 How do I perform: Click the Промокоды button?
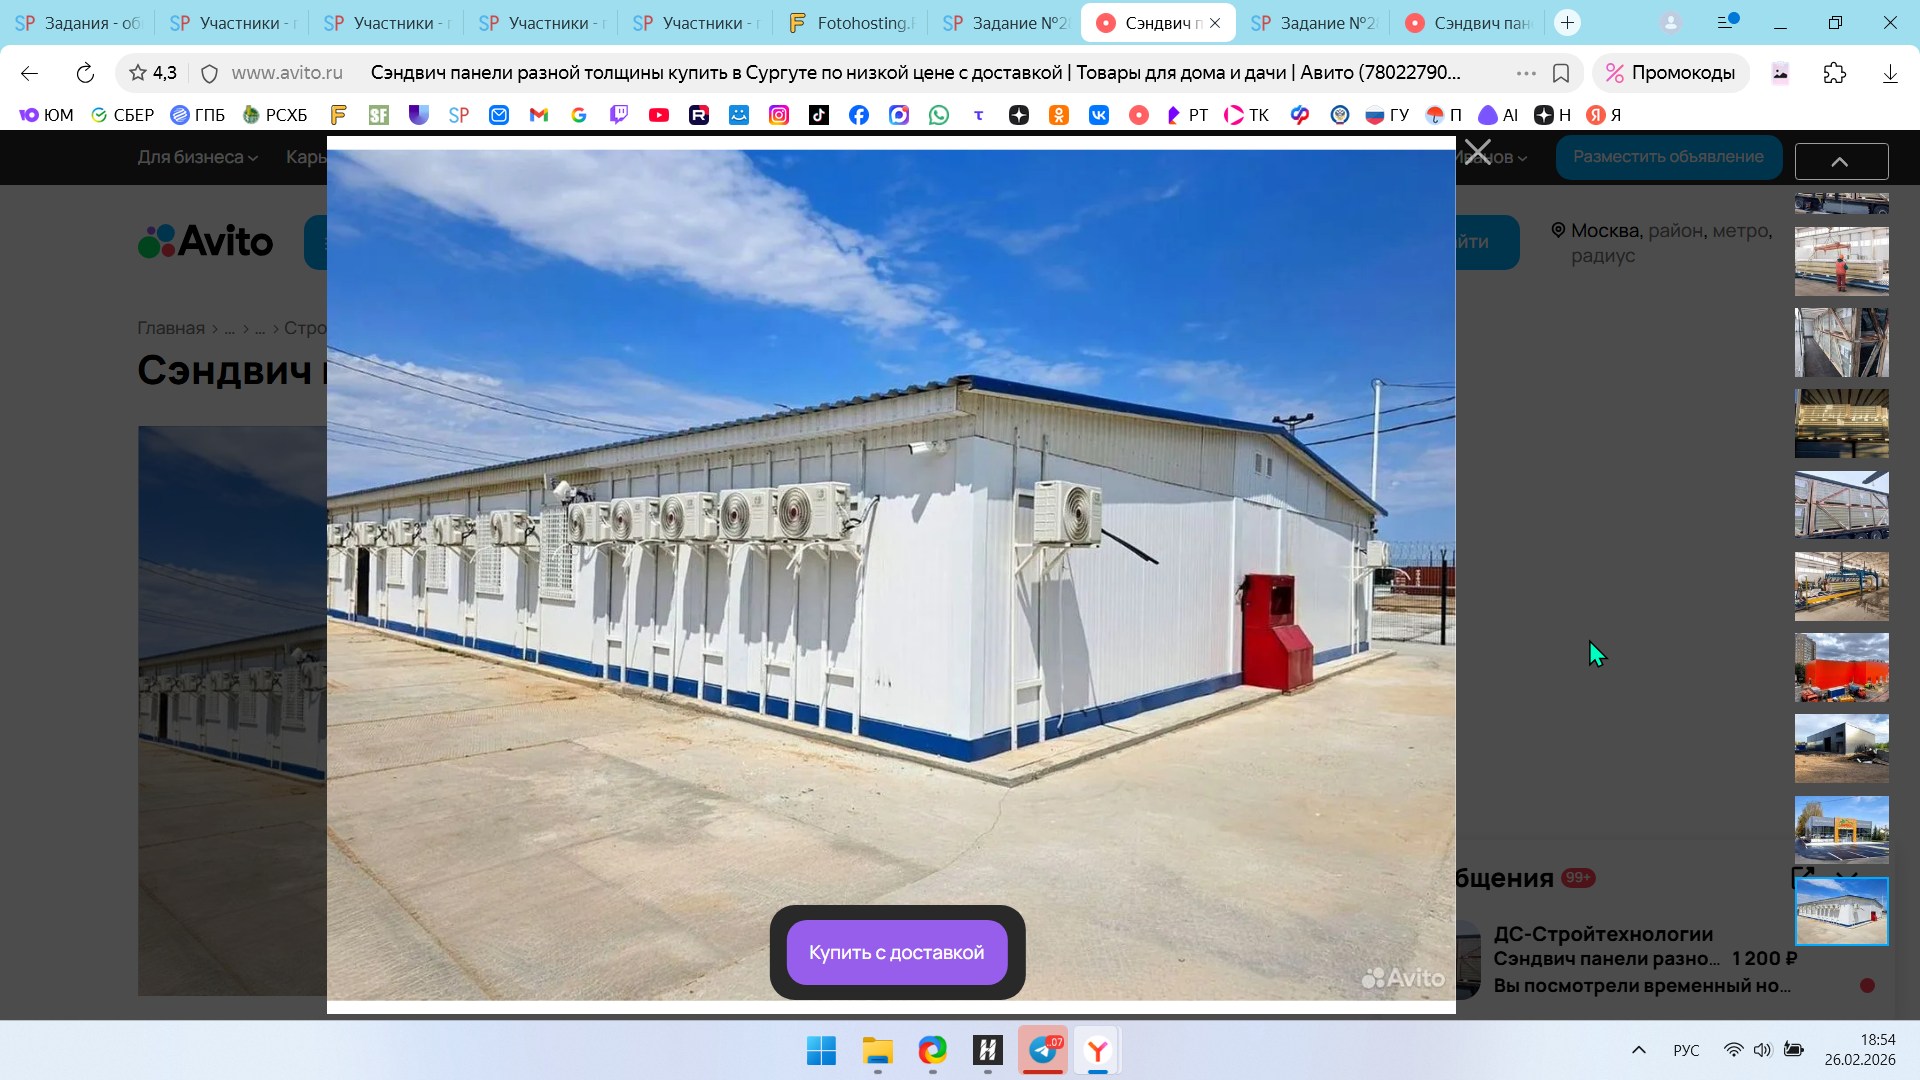(1670, 73)
